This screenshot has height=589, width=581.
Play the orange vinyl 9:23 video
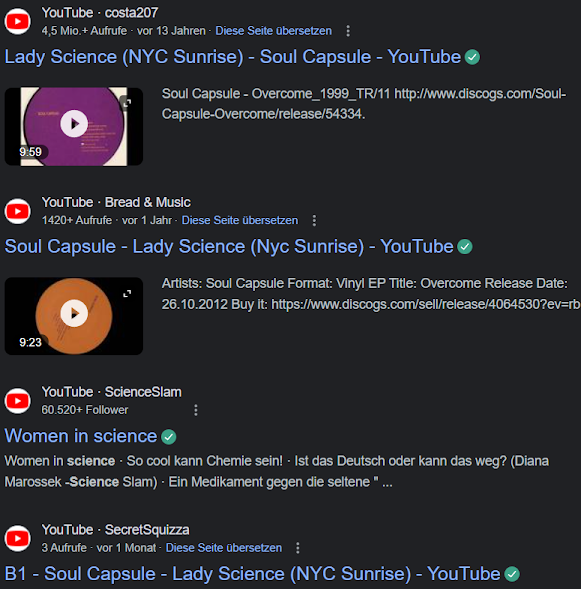(x=74, y=313)
